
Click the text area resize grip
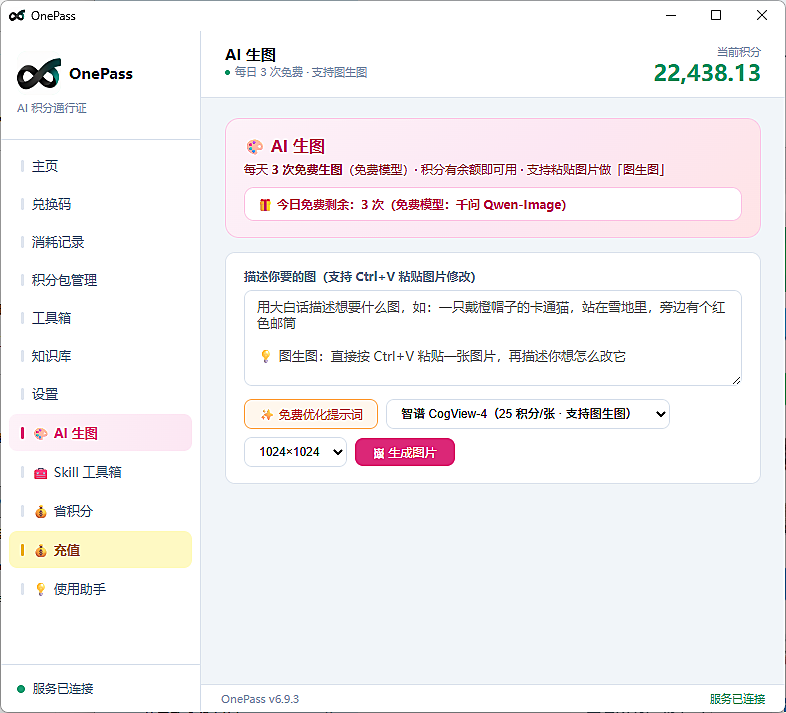coord(736,381)
